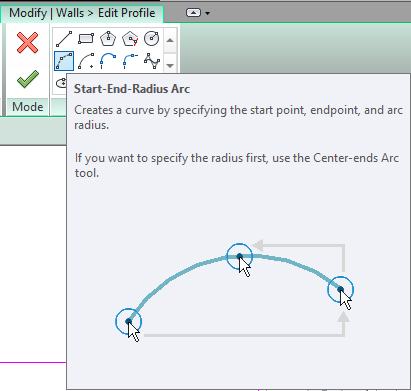This screenshot has width=411, height=391.
Task: Click the ribbon minimize toggle button
Action: tap(193, 13)
